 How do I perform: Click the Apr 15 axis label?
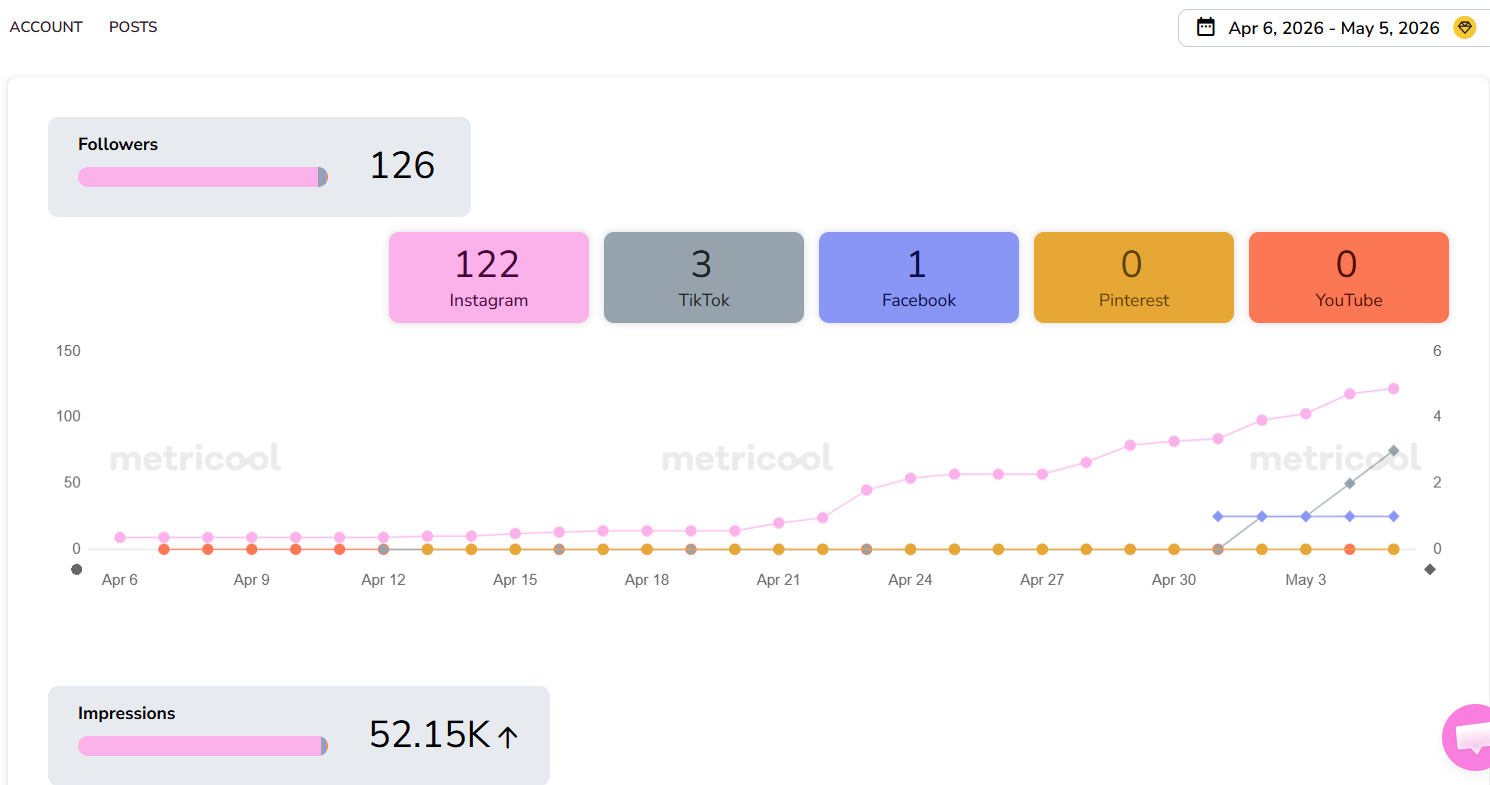(515, 580)
